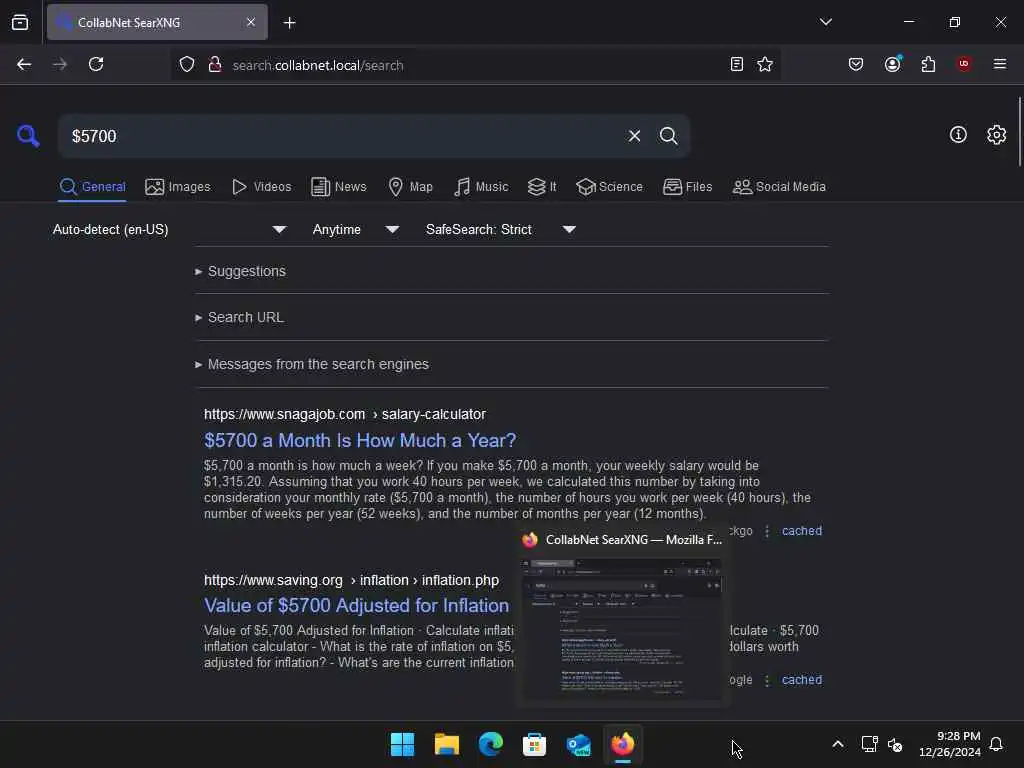
Task: Click the insecure connection padlock icon
Action: [x=214, y=65]
